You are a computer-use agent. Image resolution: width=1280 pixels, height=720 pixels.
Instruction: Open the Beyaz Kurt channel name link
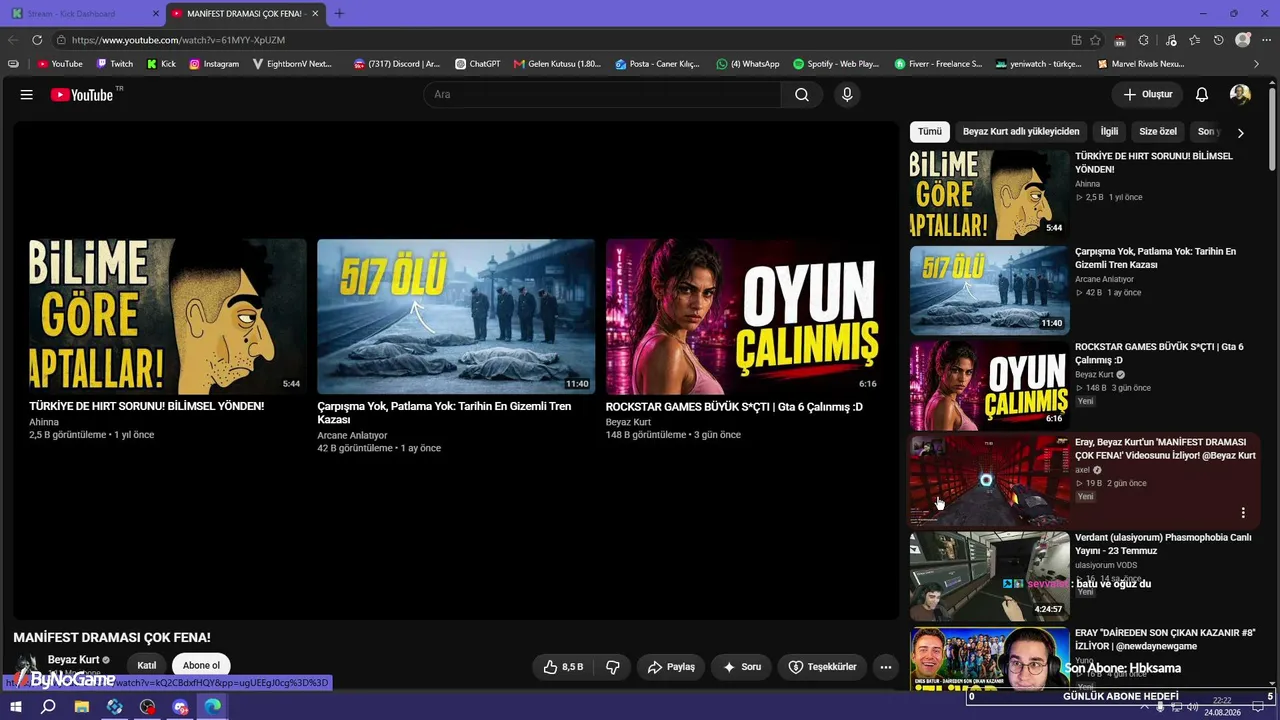pyautogui.click(x=74, y=660)
